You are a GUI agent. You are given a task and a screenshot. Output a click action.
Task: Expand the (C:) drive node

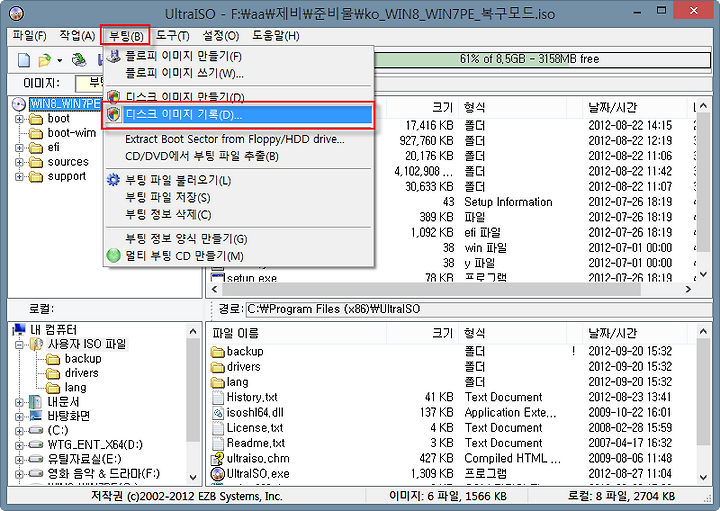19,431
